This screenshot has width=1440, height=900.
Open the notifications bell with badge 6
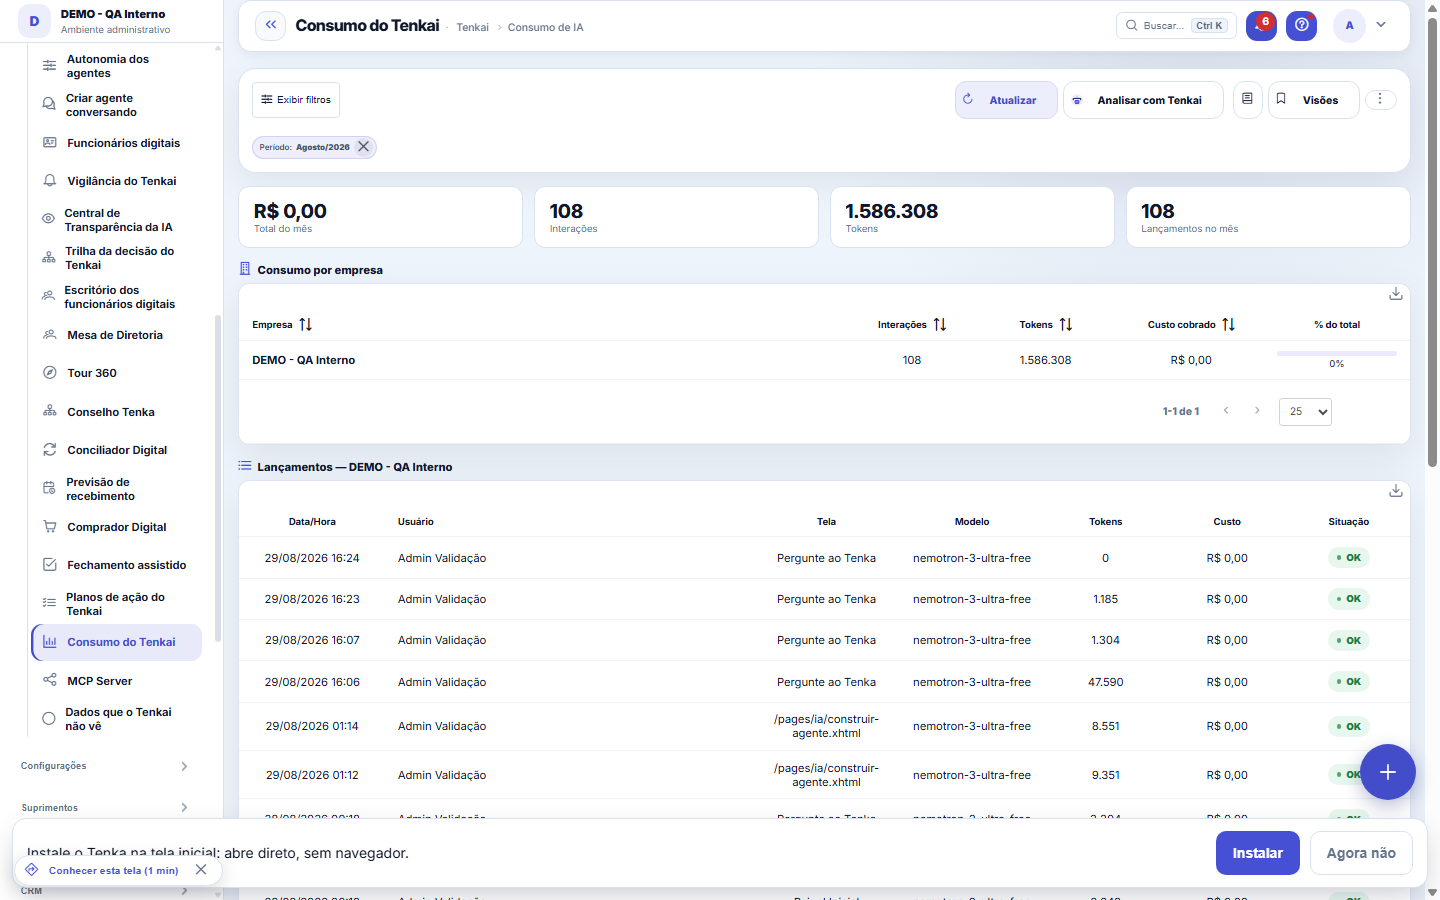click(x=1261, y=25)
